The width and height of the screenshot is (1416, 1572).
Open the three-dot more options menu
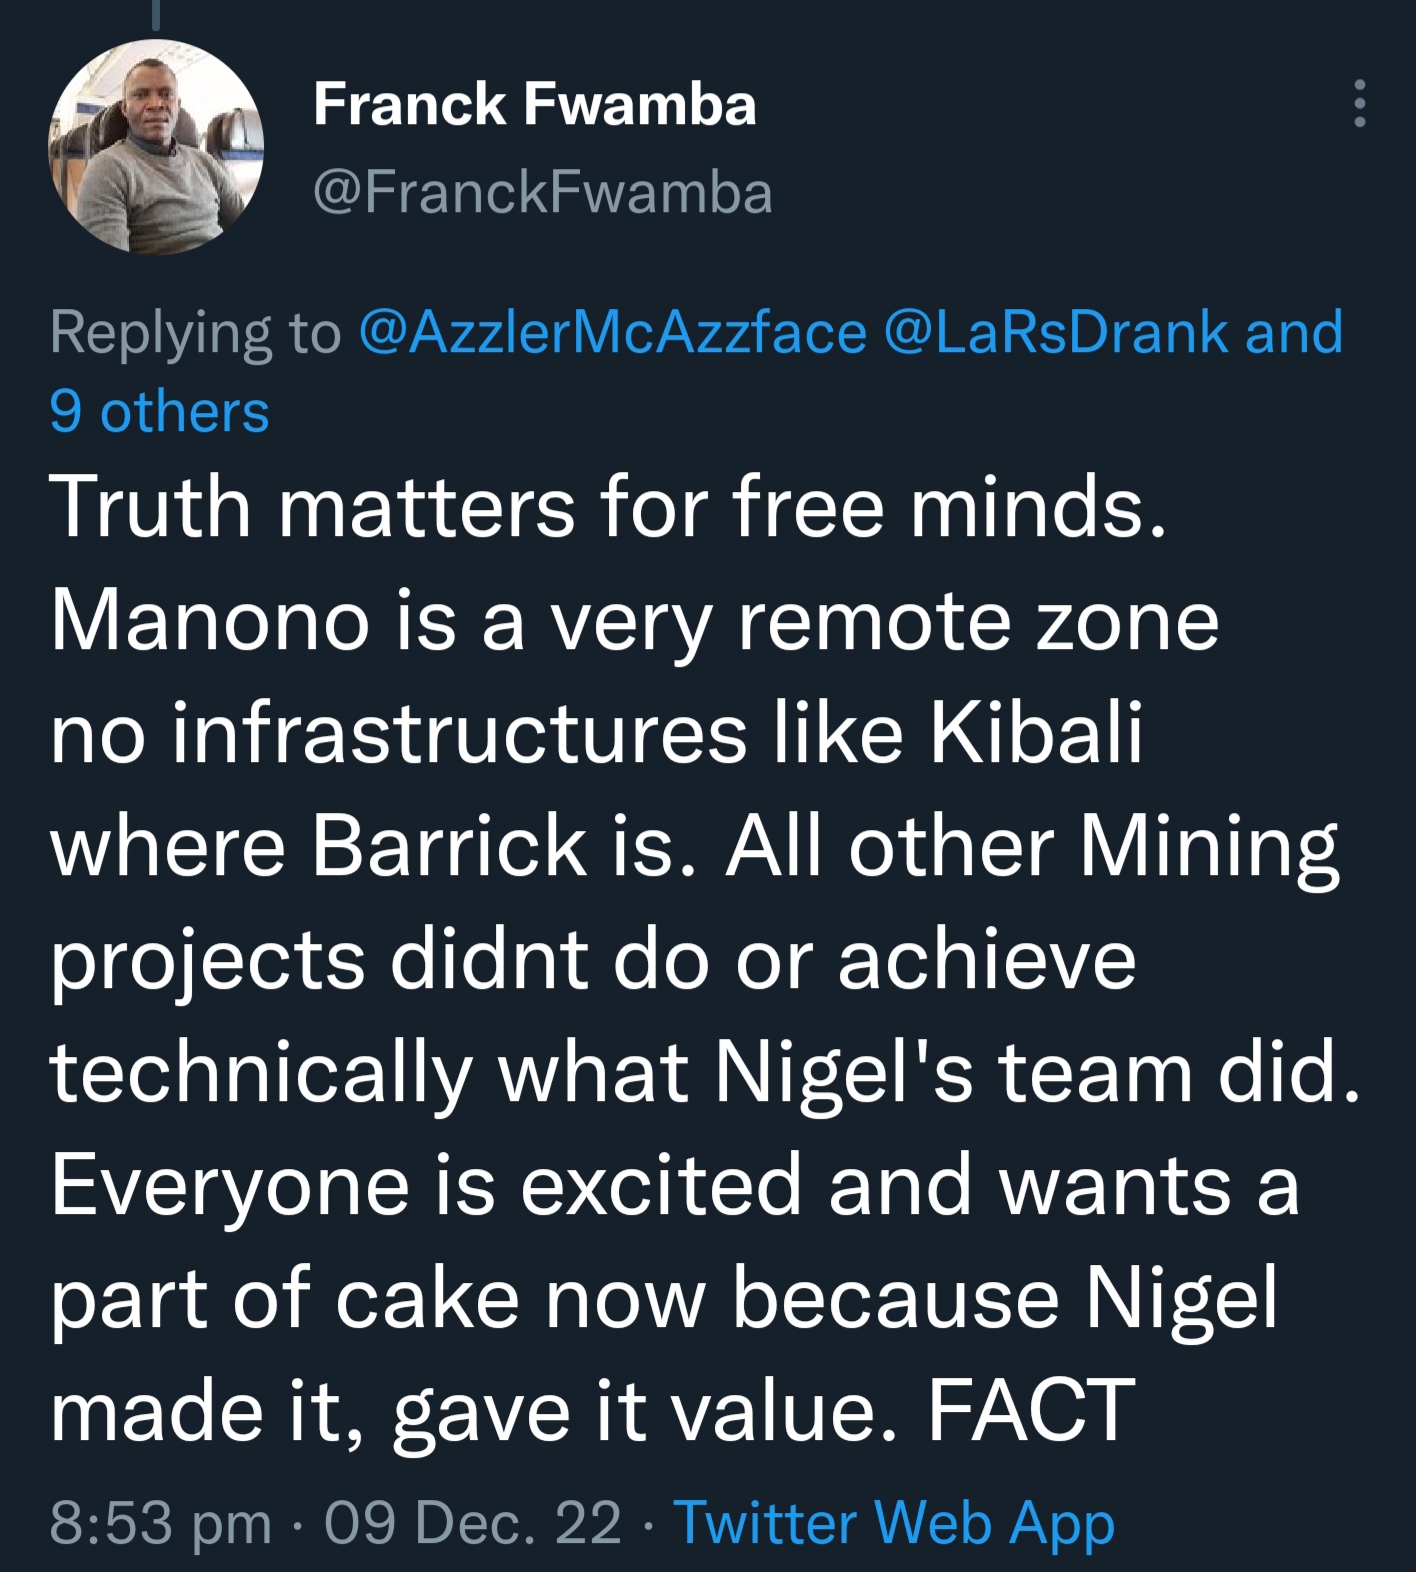click(x=1359, y=104)
